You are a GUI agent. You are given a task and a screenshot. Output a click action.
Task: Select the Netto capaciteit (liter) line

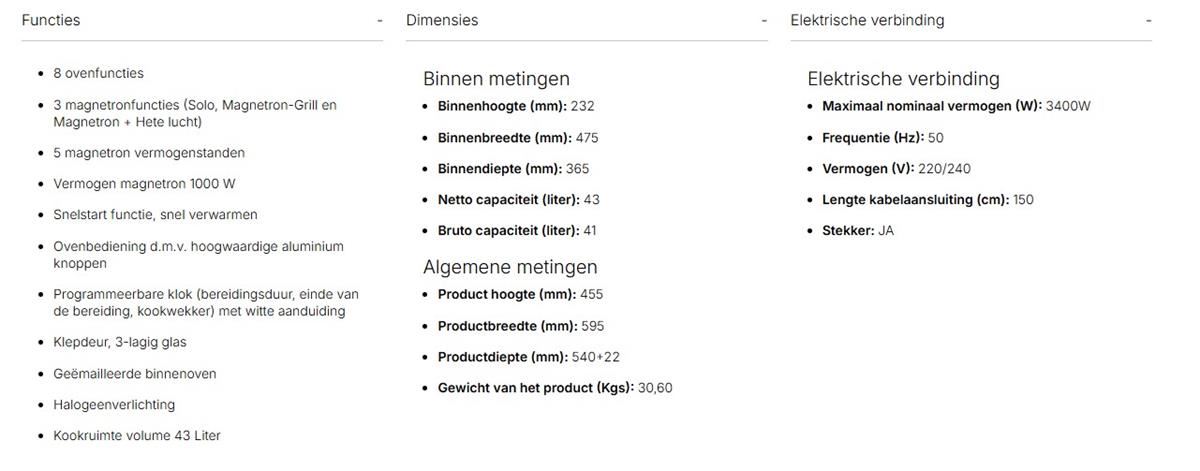[519, 200]
